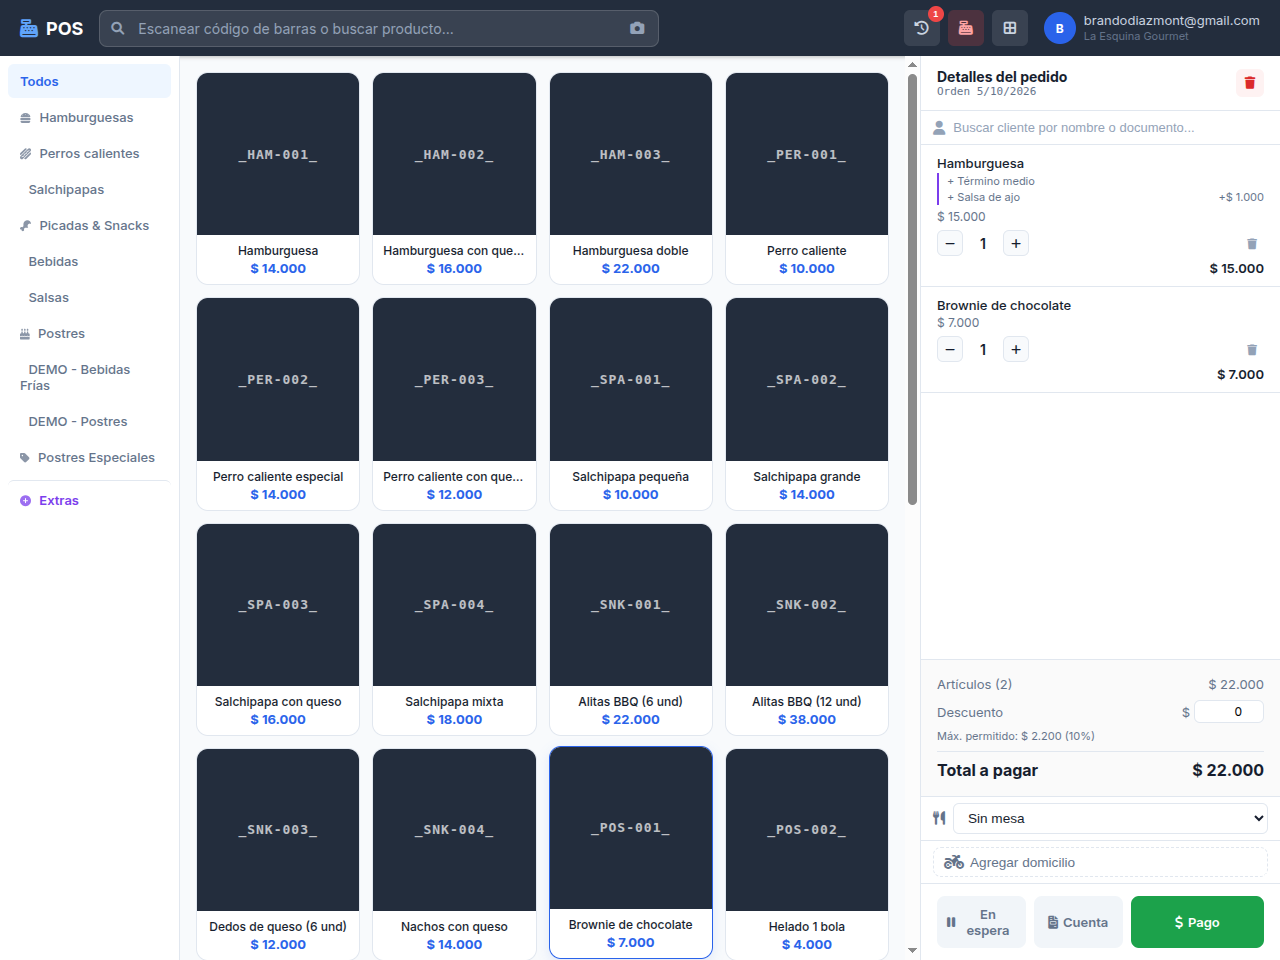This screenshot has width=1280, height=960.
Task: Decrease Hamburguesa quantity with minus button
Action: point(950,243)
